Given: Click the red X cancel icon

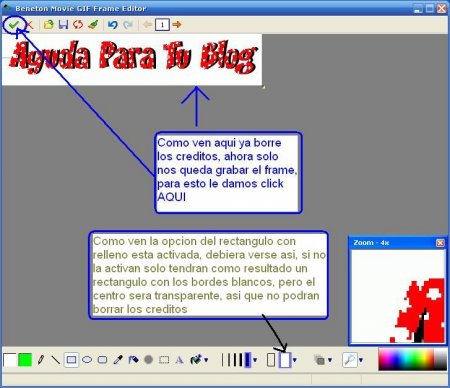Looking at the screenshot, I should 29,24.
